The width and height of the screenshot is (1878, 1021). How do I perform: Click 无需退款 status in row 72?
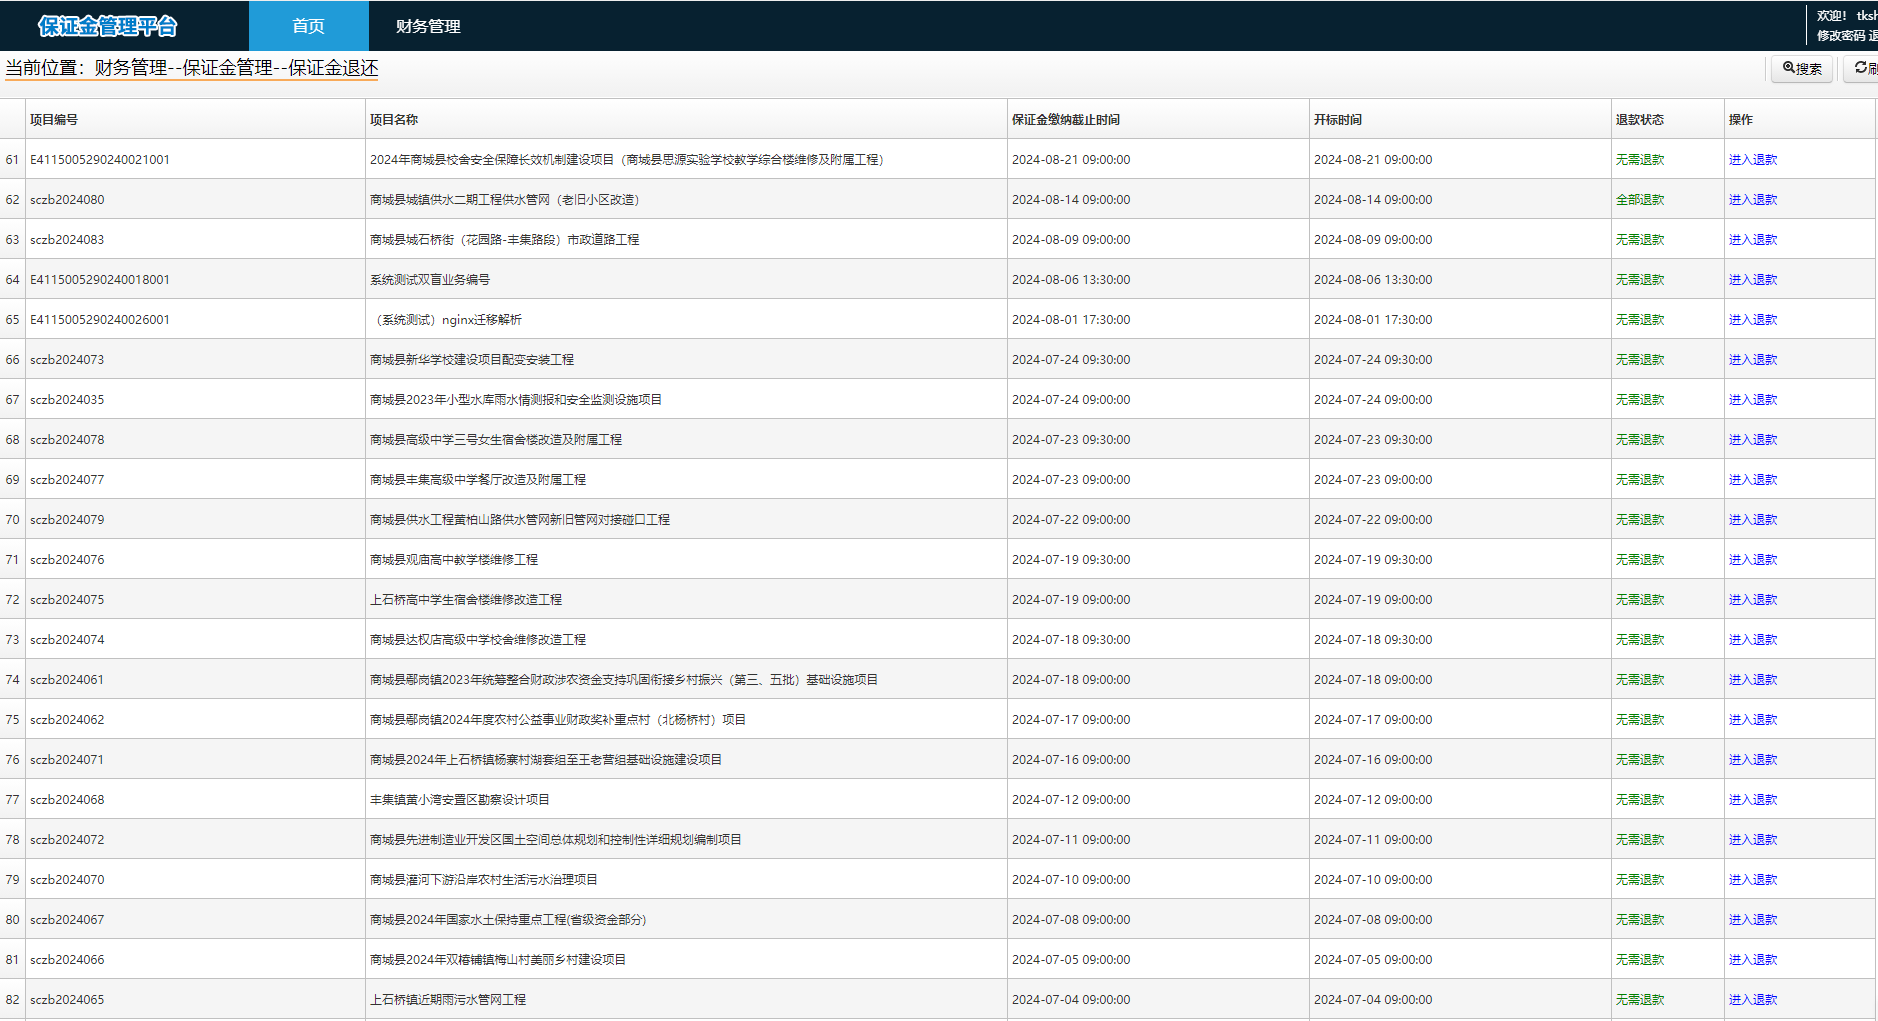tap(1640, 600)
